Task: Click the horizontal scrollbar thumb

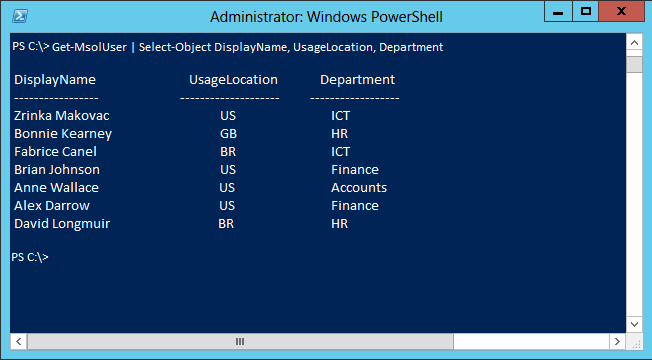Action: point(240,342)
